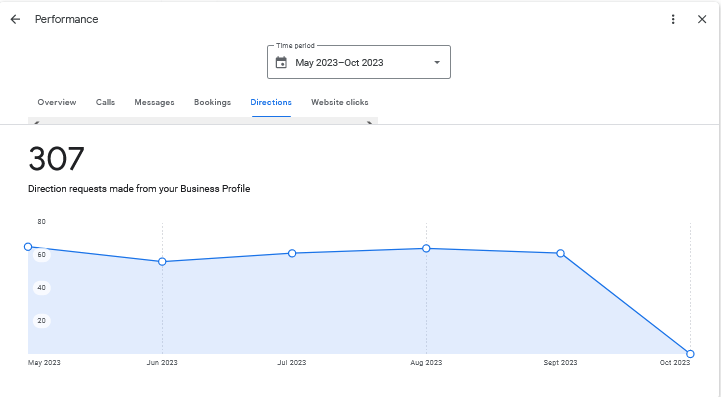The image size is (721, 397).
Task: Click the 60 y-axis label
Action: click(x=42, y=254)
